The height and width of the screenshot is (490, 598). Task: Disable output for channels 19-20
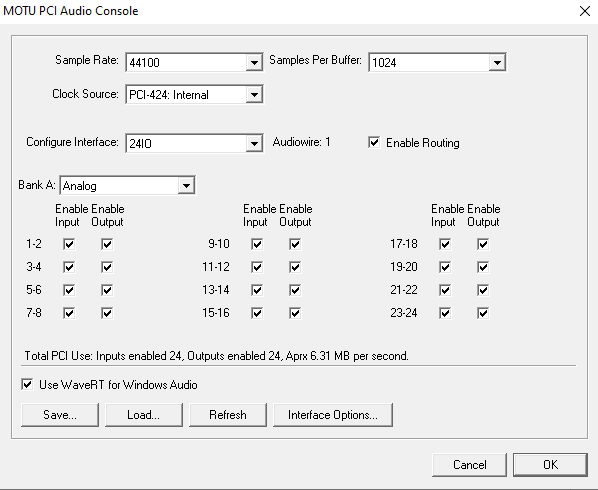coord(483,267)
